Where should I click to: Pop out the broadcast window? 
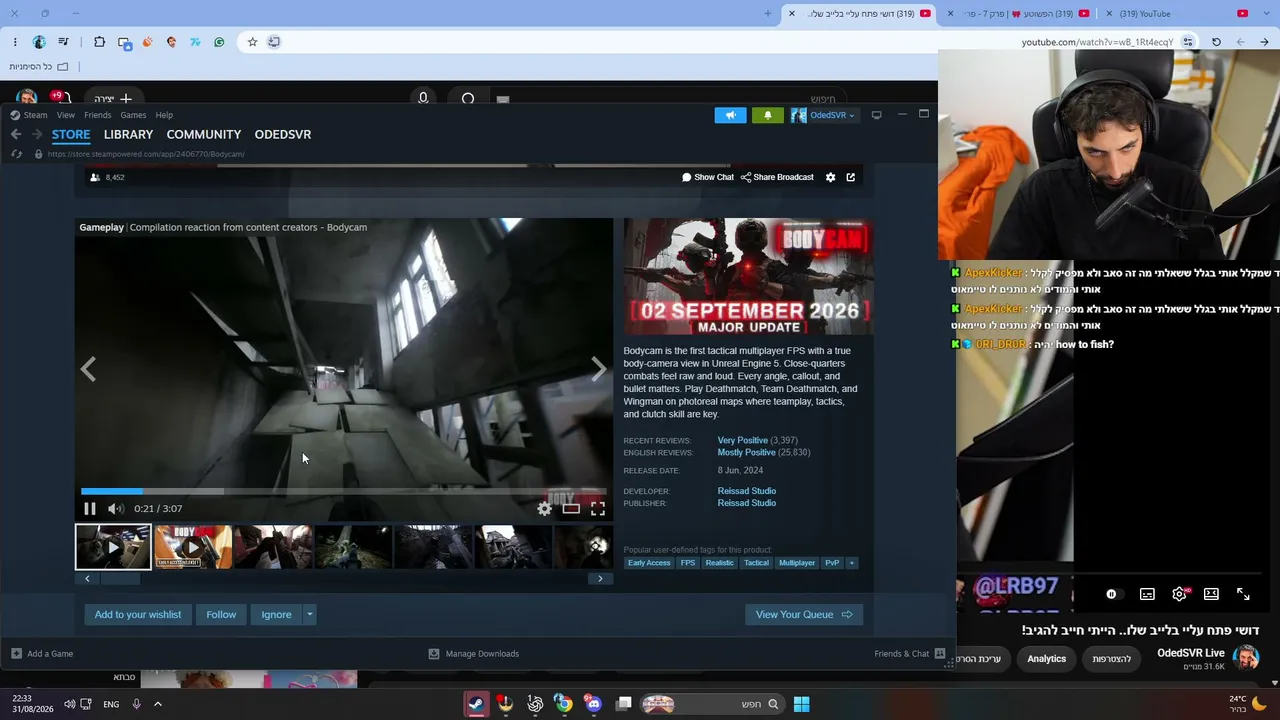(851, 177)
